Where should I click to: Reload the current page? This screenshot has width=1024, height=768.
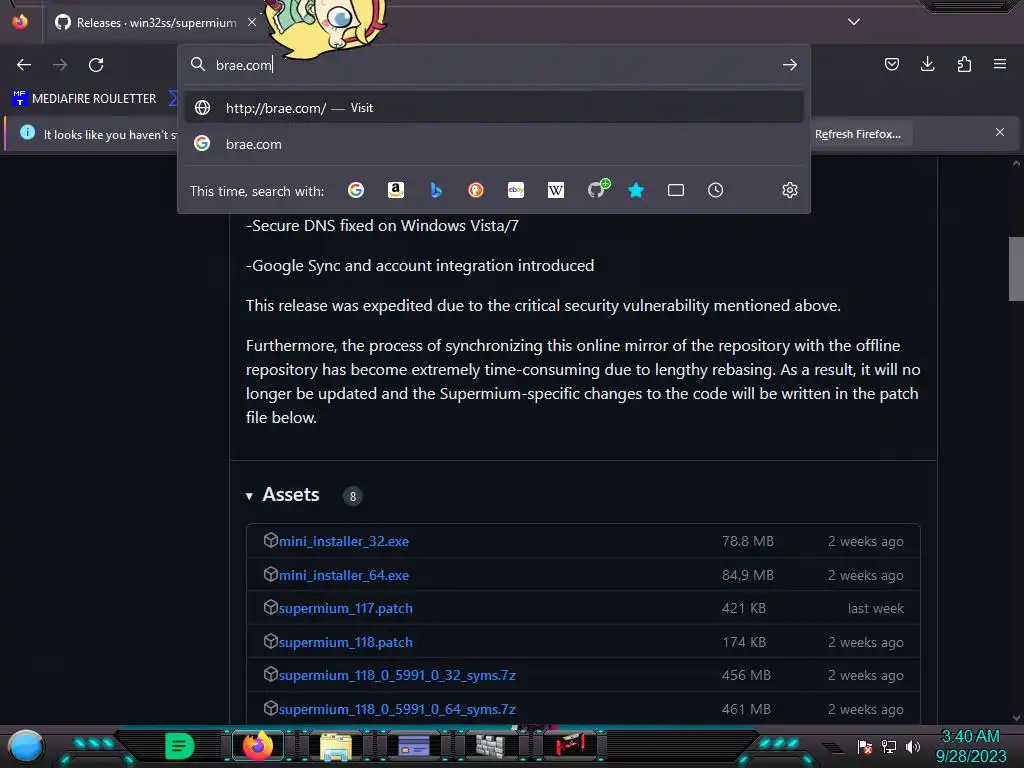(96, 65)
